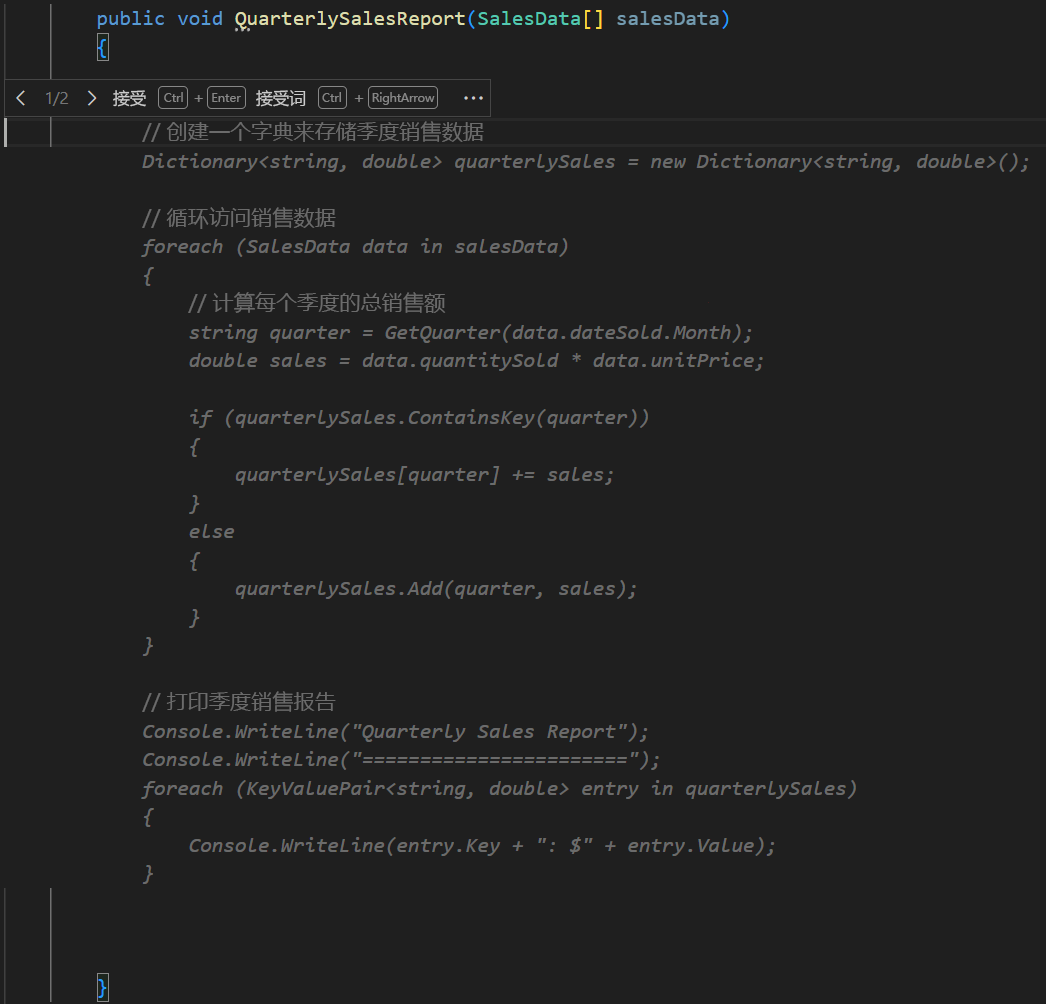Click the foreach KeyValuePair entry line

point(499,789)
